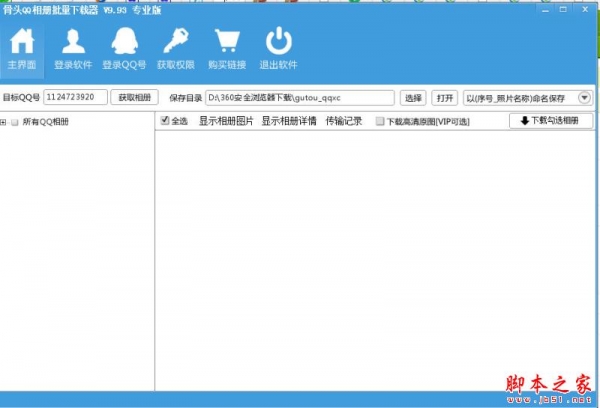Viewport: 600px width, 408px height.
Task: Switch to 显示相册详情 tab
Action: coord(289,121)
